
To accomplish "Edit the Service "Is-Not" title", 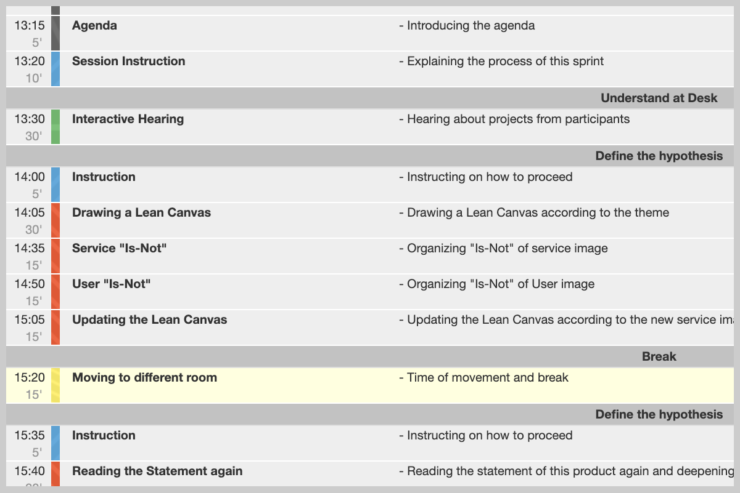I will (119, 248).
